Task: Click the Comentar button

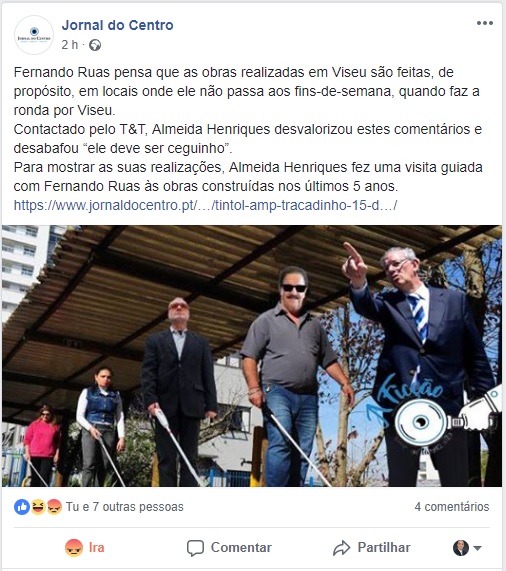Action: click(229, 548)
